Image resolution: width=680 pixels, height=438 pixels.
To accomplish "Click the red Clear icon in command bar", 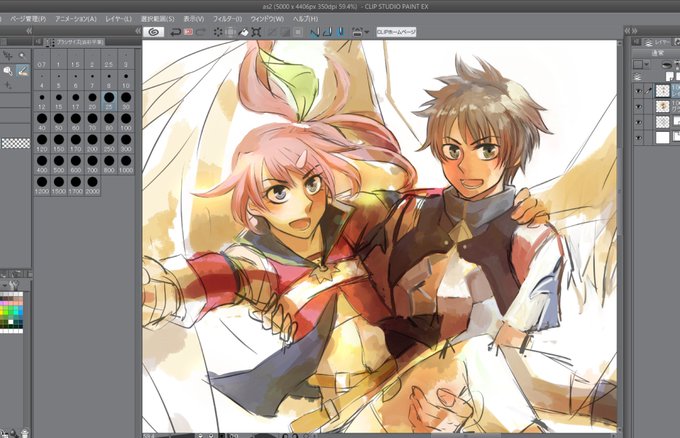I will coord(189,32).
